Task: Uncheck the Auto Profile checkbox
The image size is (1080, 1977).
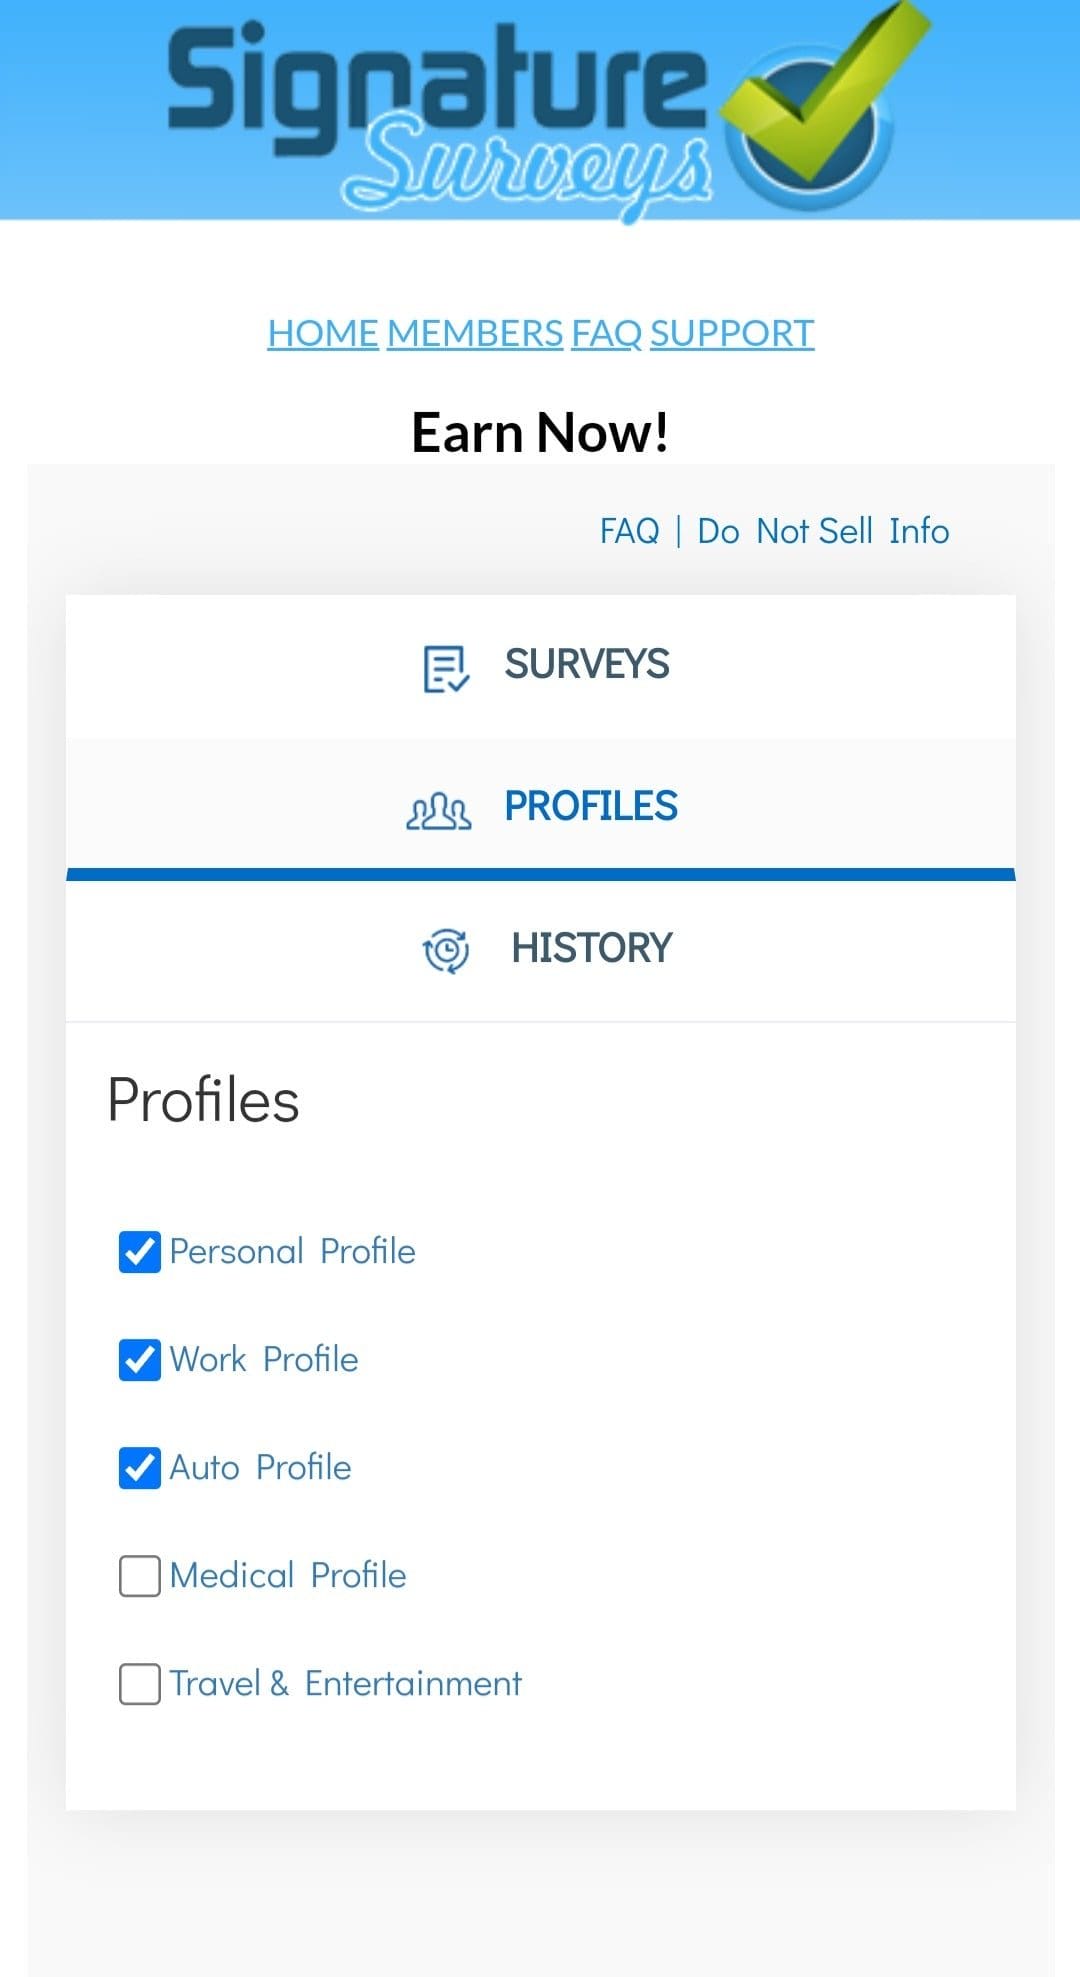Action: coord(139,1468)
